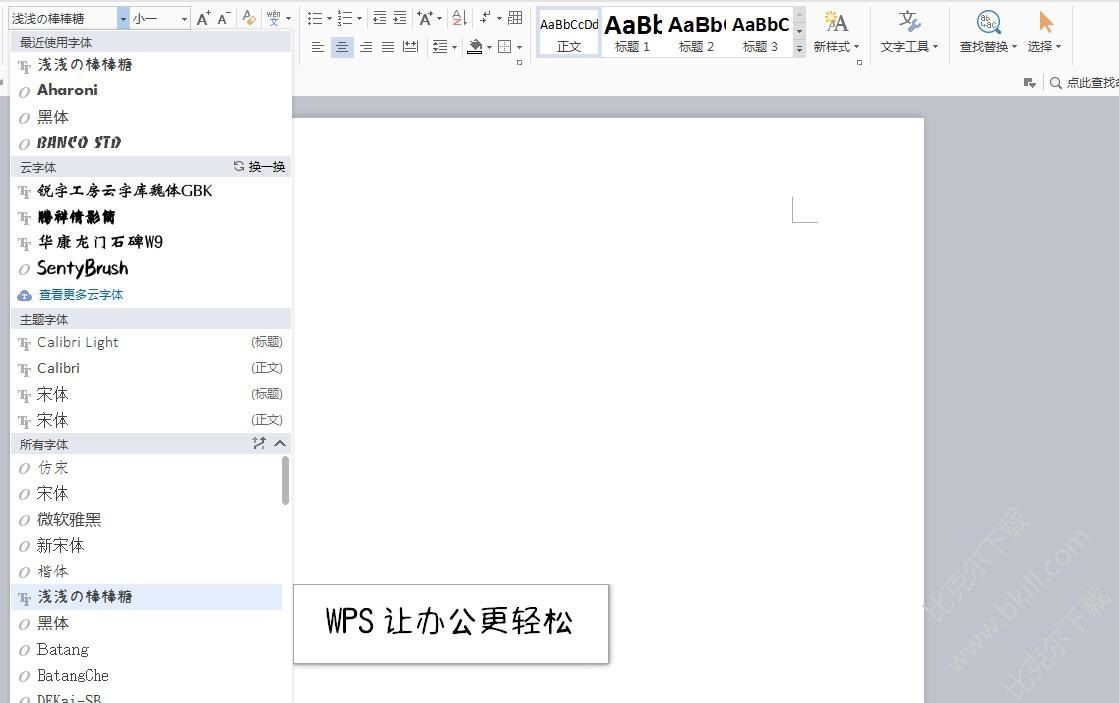Open the phonetic guide dropdown arrow

tap(288, 19)
